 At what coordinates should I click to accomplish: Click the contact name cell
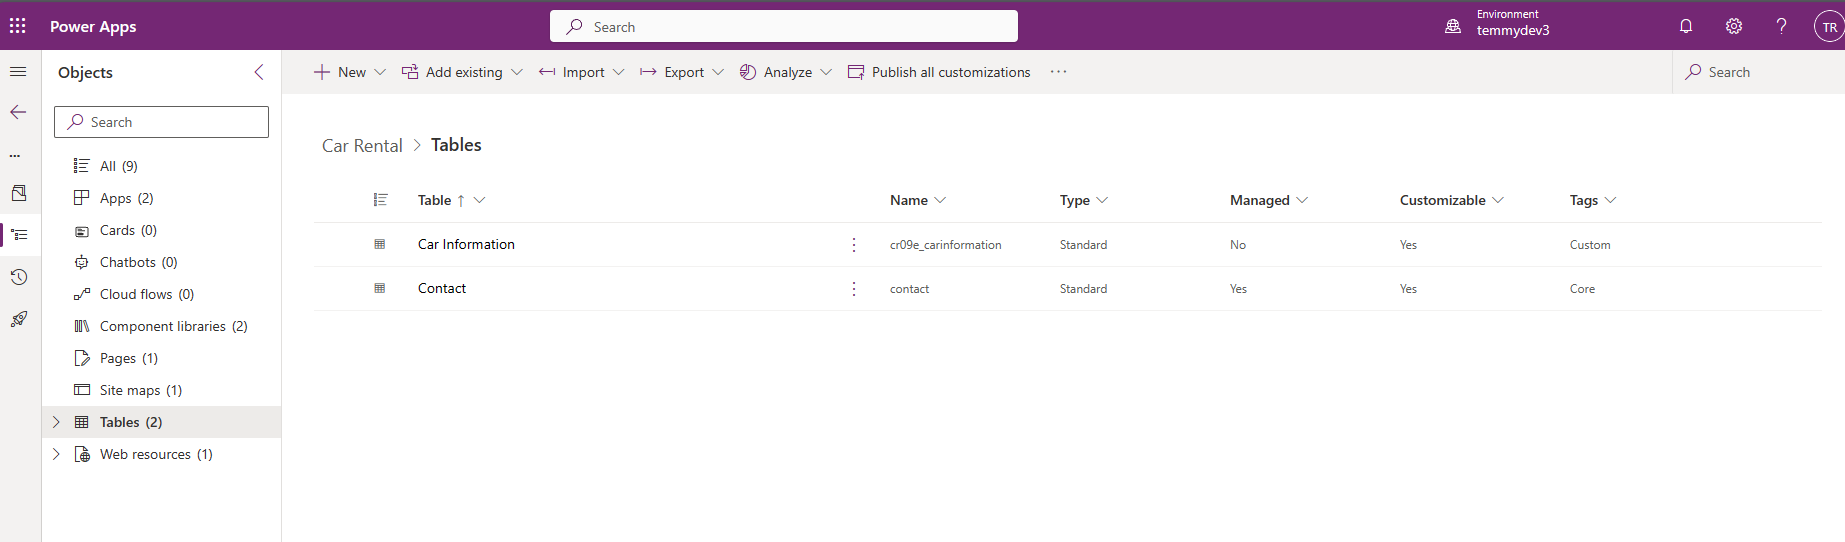(909, 289)
